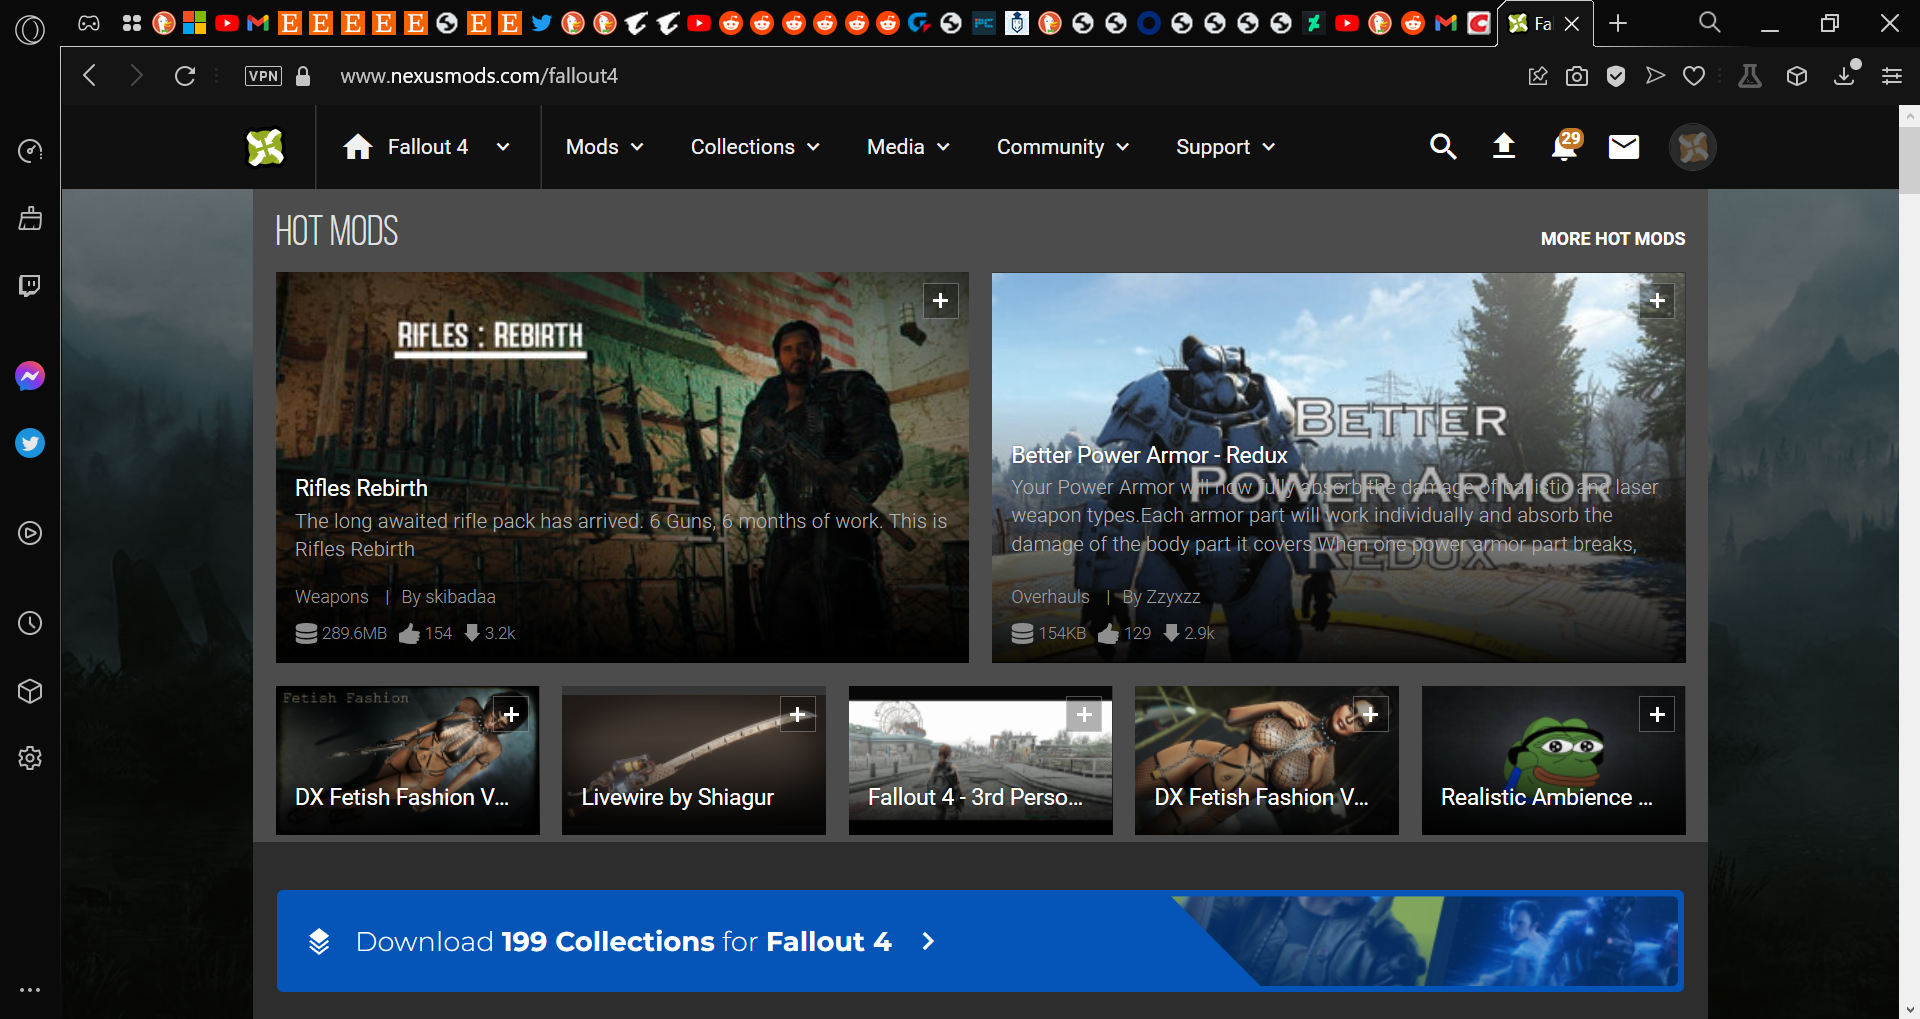The image size is (1920, 1019).
Task: Open the Livewire by Shiagur thumbnail
Action: [694, 760]
